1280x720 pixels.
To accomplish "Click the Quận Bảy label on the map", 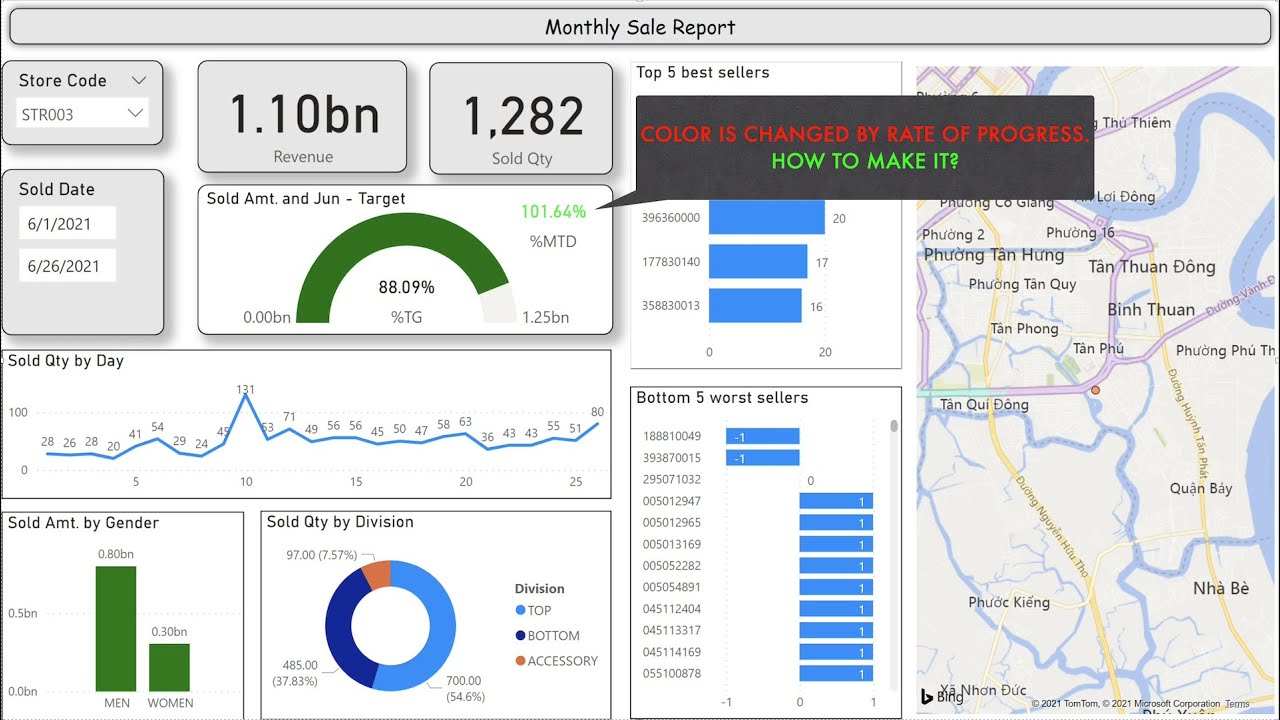I will [x=1201, y=488].
